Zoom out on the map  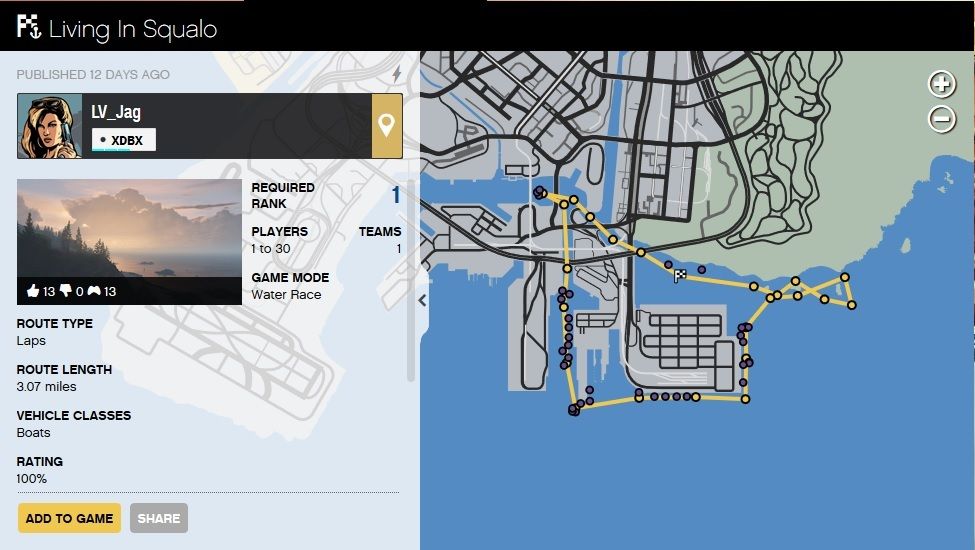click(942, 119)
